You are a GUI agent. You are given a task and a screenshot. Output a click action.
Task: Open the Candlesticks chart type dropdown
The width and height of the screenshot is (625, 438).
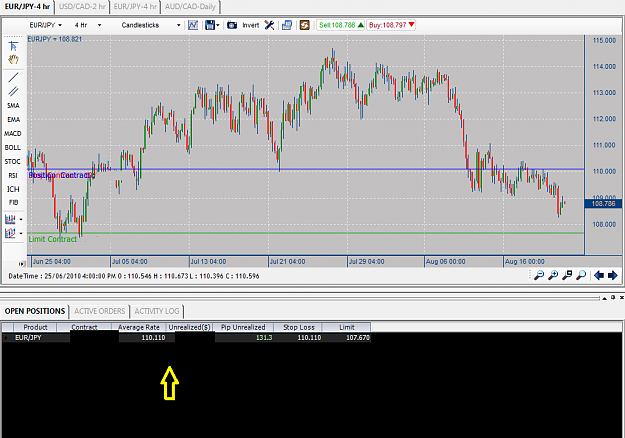151,25
